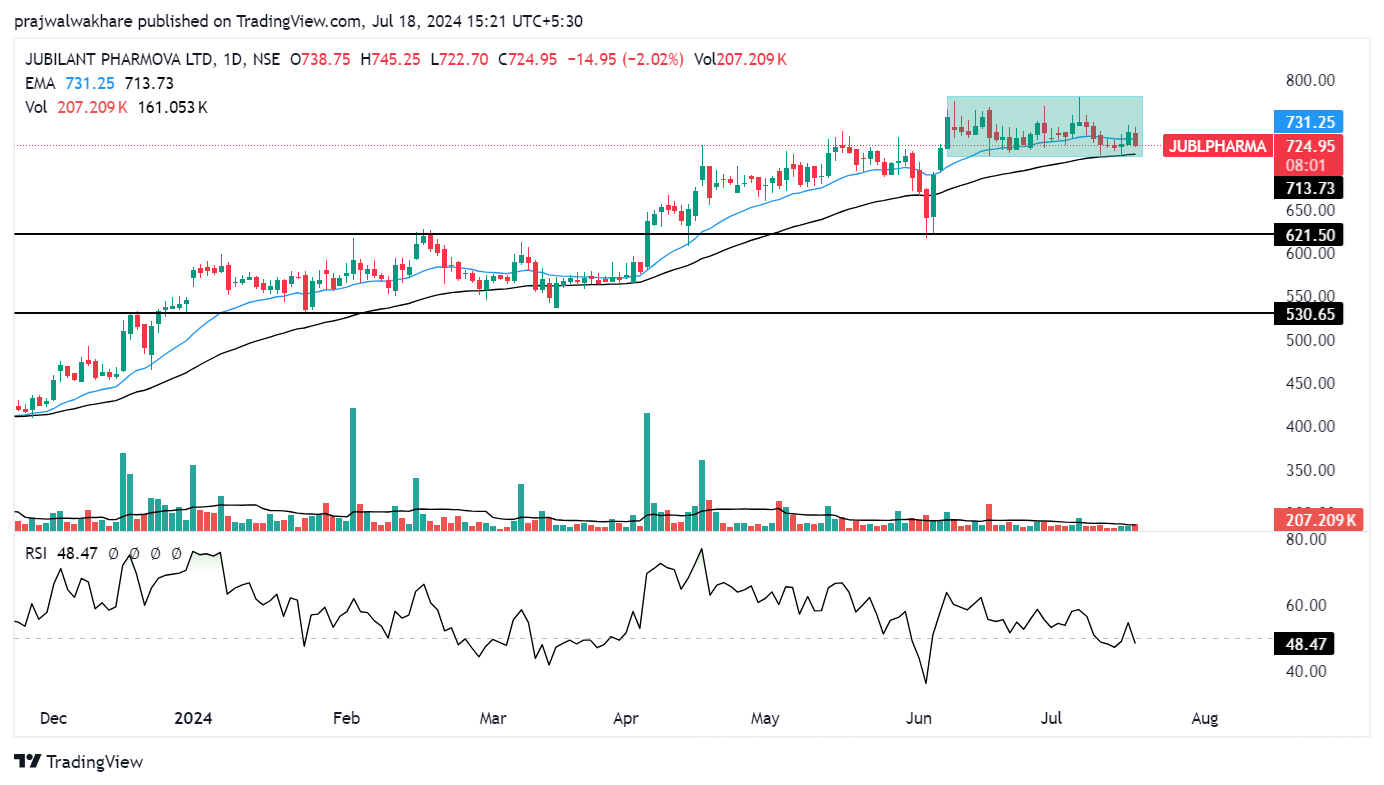Screen dimensions: 1384x785
Task: Click the tall early April volume bar
Action: point(647,470)
